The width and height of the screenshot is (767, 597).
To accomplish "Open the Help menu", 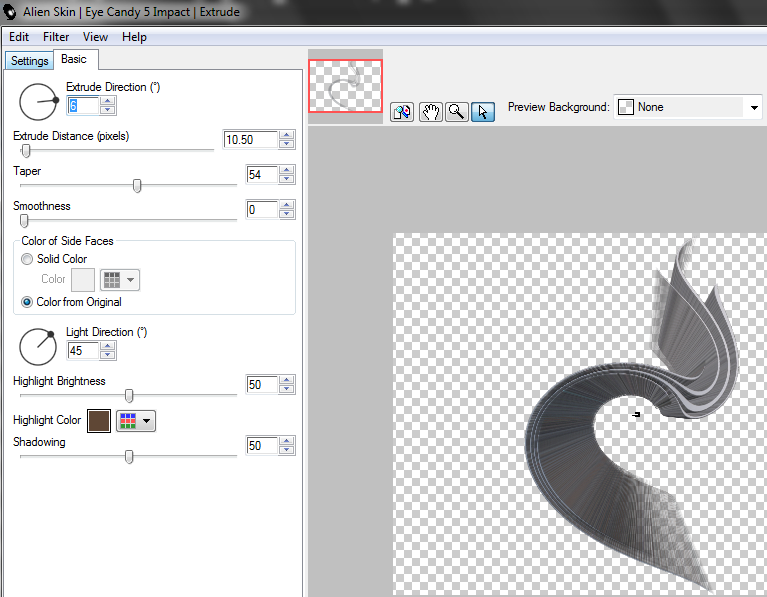I will coord(134,37).
